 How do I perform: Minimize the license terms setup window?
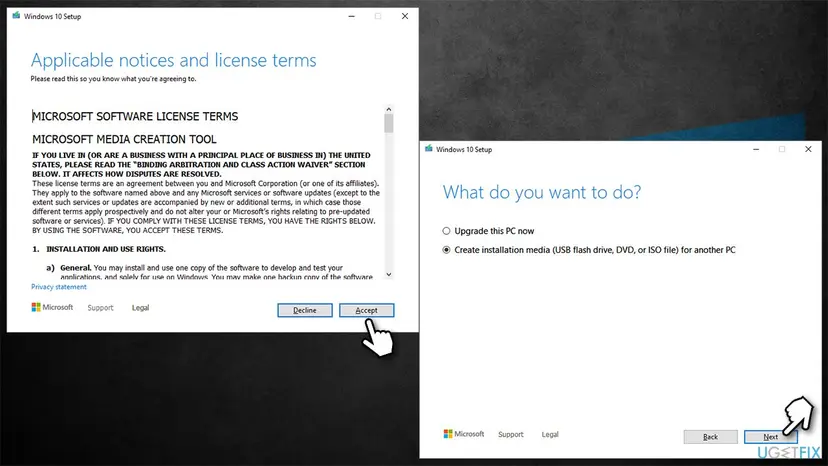(352, 16)
